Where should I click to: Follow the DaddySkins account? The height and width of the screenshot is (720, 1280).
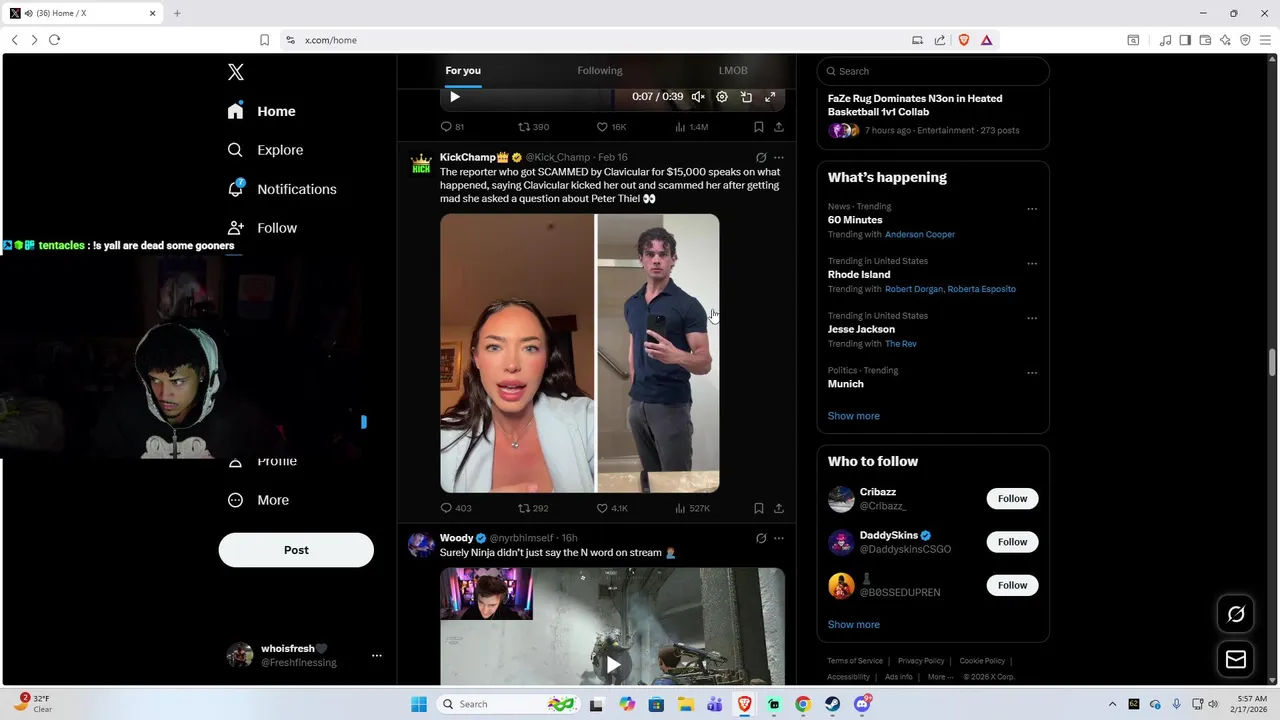click(1012, 542)
